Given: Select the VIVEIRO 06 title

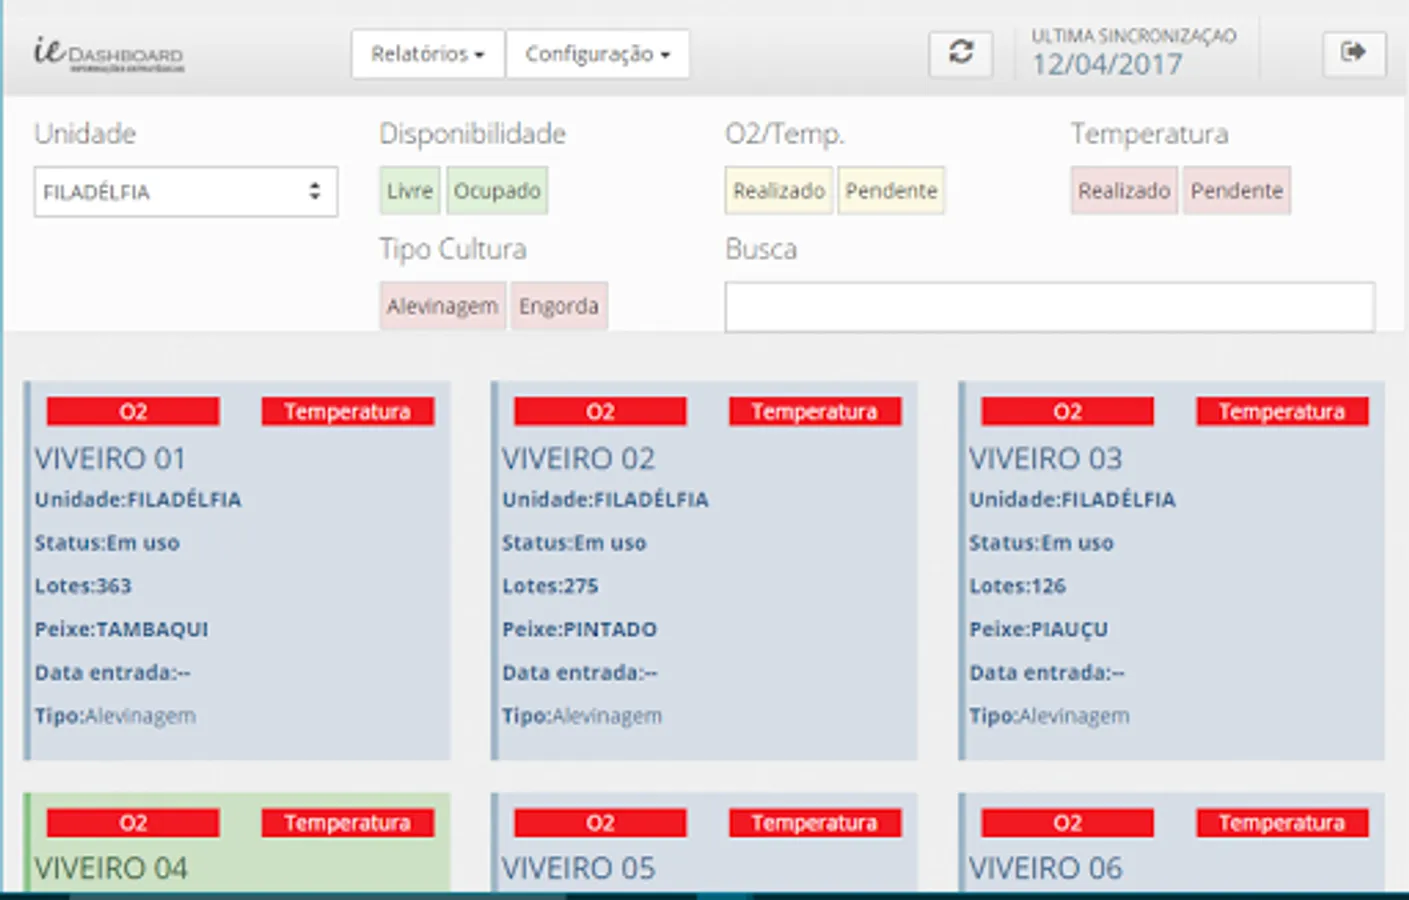Looking at the screenshot, I should (1045, 868).
